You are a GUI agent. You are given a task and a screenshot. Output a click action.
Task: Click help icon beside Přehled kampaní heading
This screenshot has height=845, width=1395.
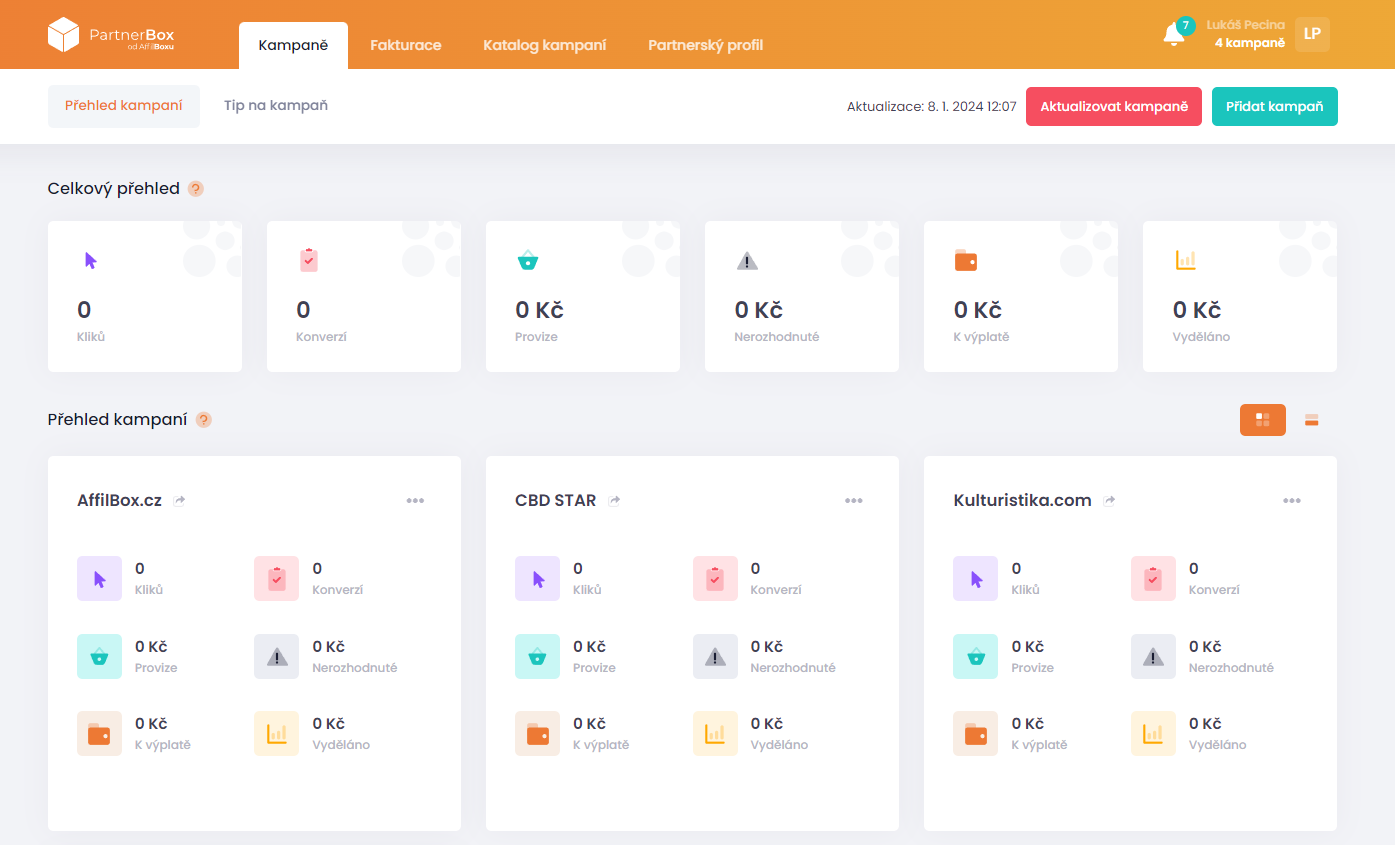204,420
